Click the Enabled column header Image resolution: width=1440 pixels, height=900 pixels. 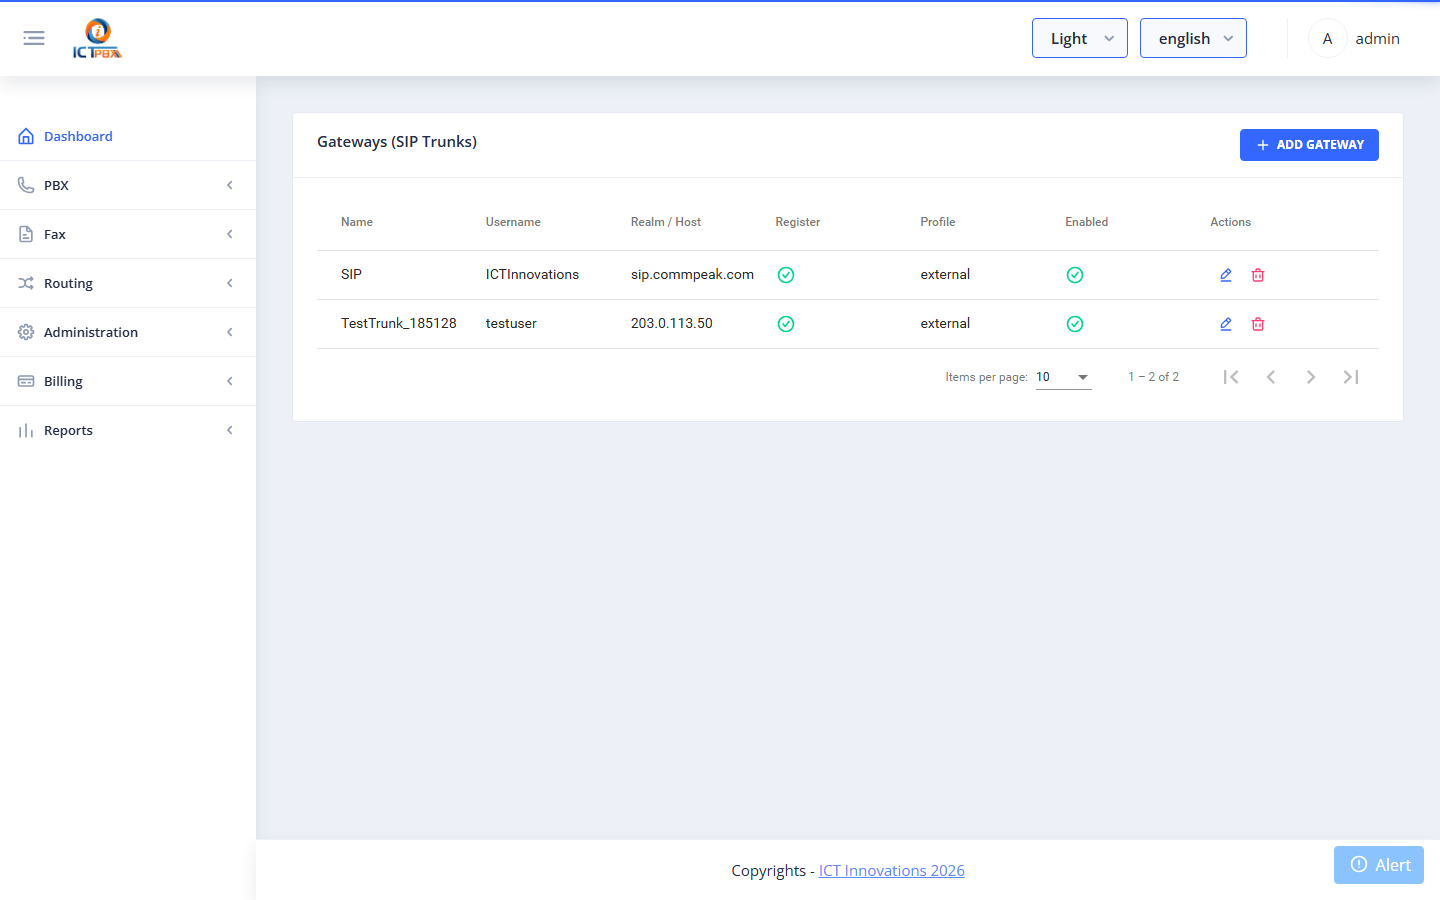click(x=1087, y=222)
